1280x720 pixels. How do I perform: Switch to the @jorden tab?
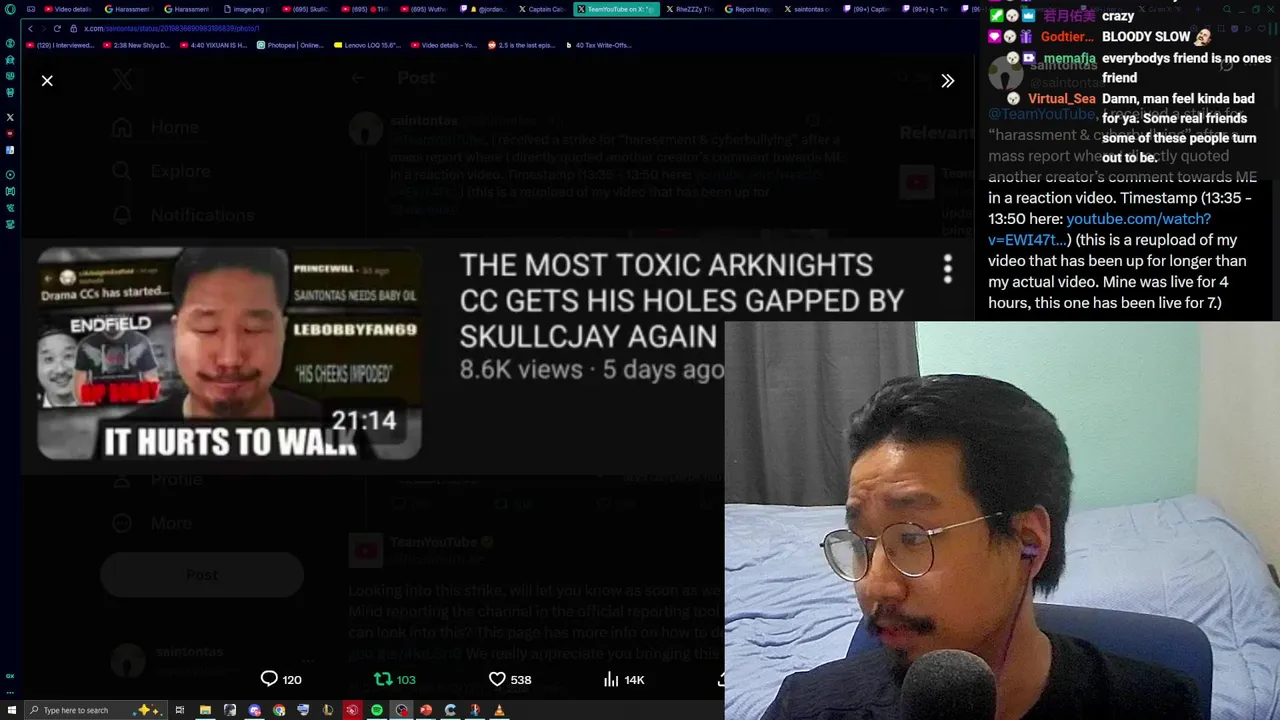484,9
